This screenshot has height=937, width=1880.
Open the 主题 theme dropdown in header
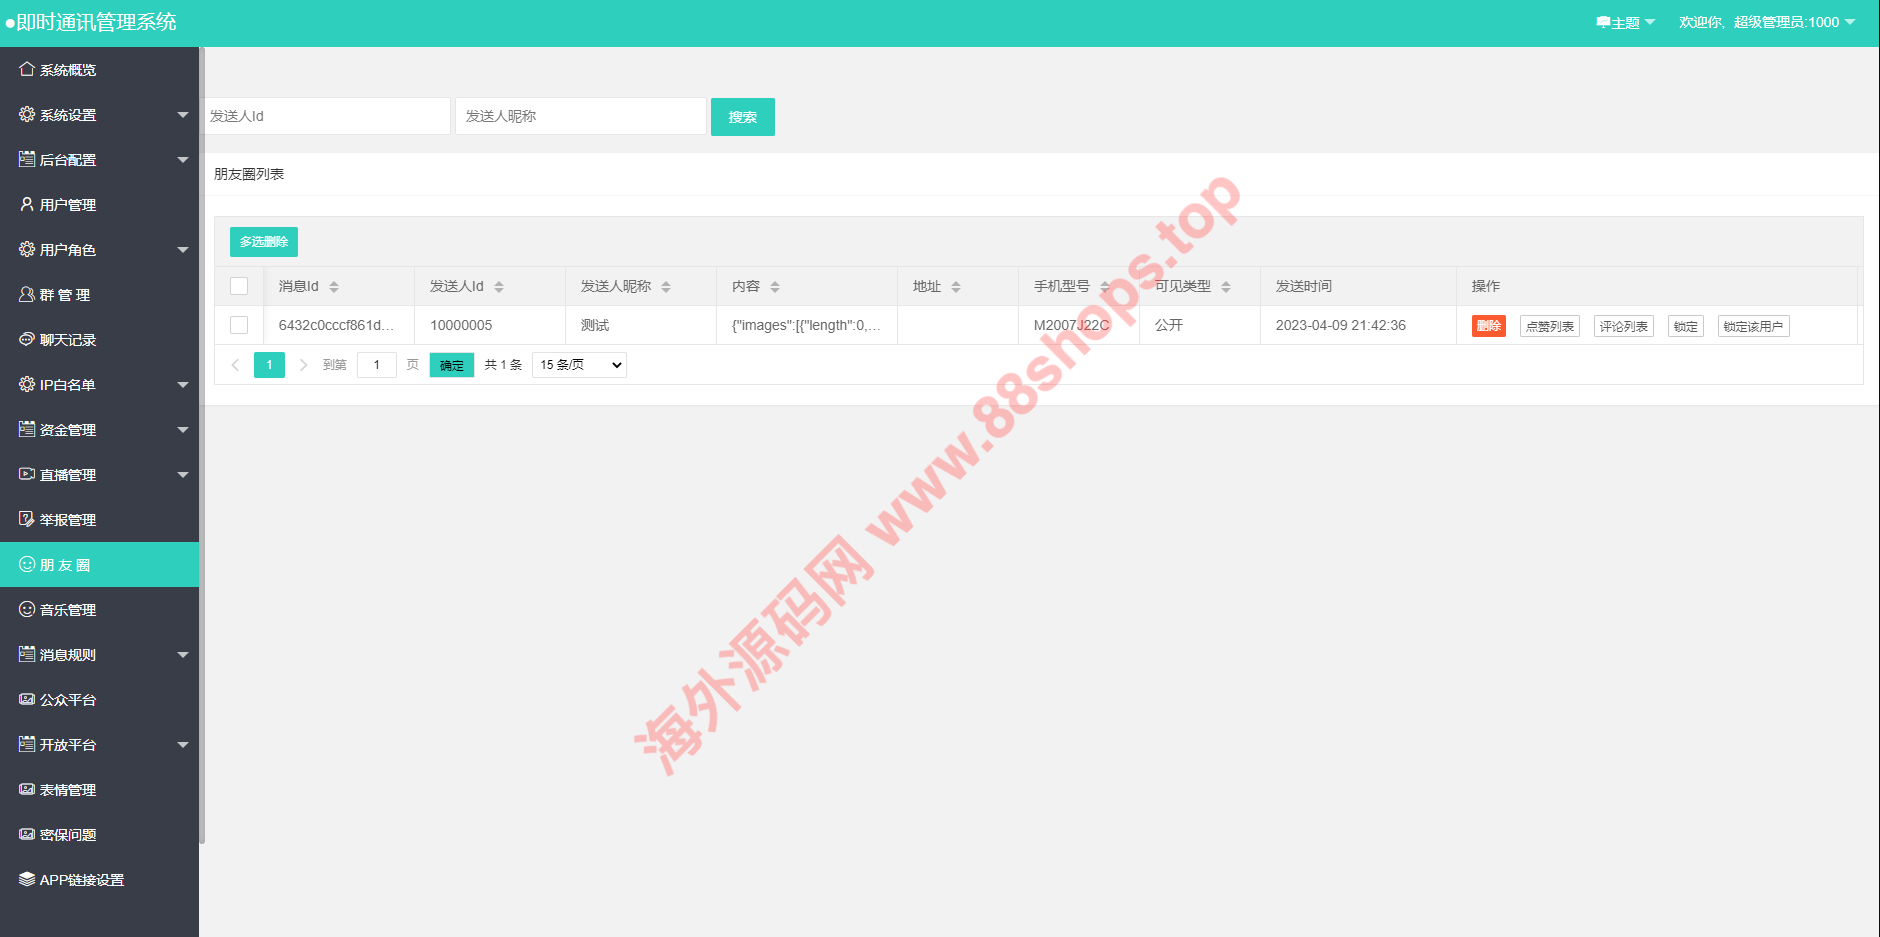[1625, 22]
